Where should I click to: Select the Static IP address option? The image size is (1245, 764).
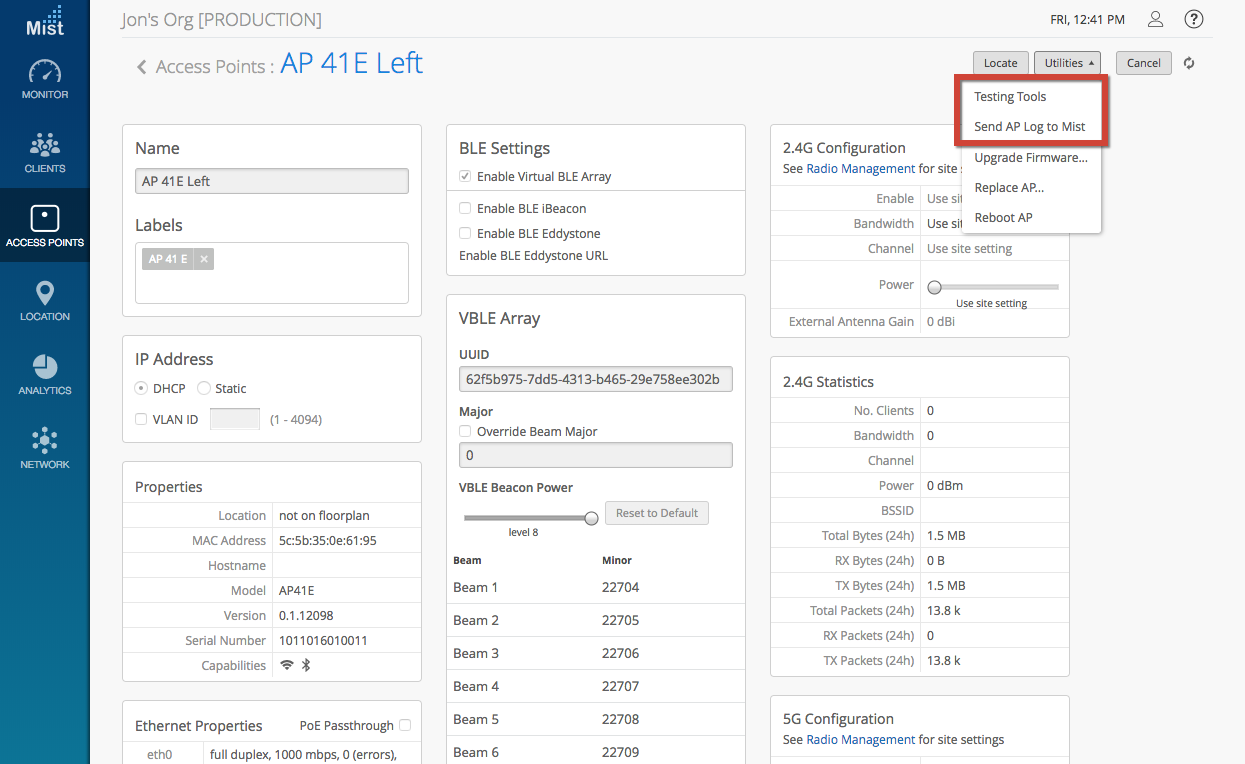204,389
